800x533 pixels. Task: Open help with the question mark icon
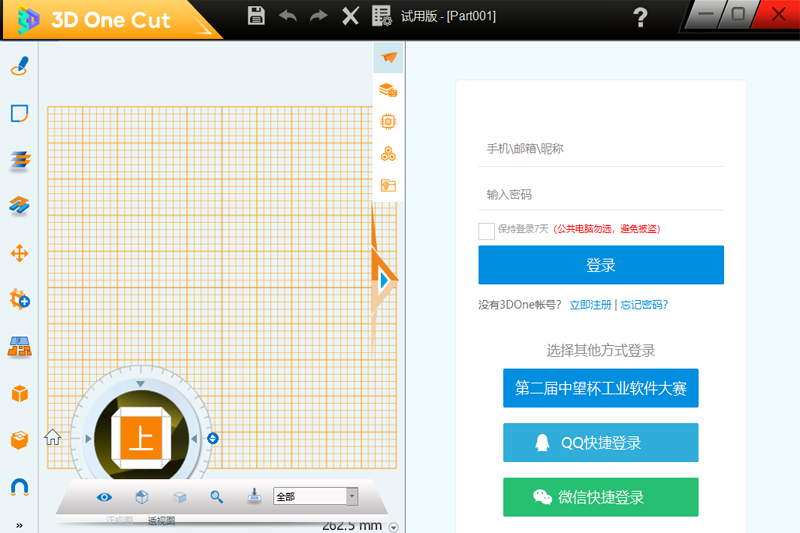tap(641, 17)
